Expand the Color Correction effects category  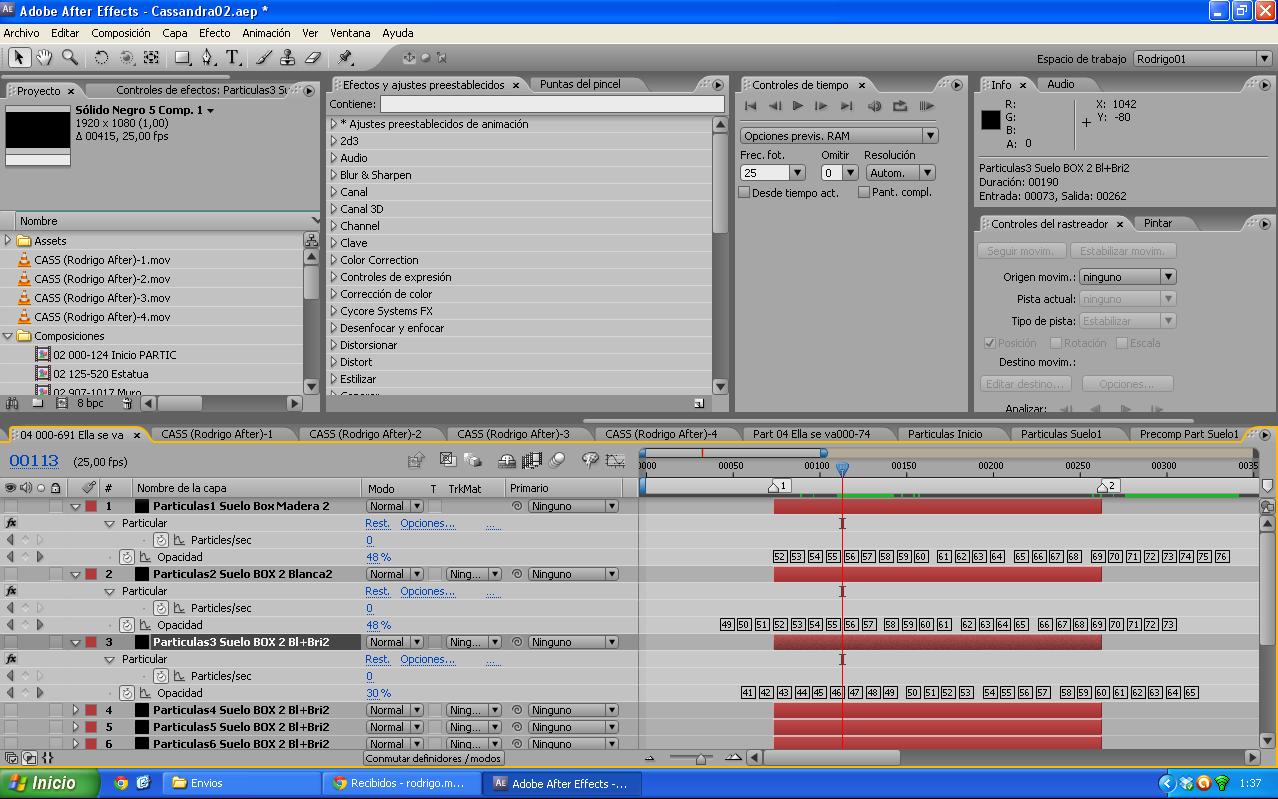pos(335,260)
